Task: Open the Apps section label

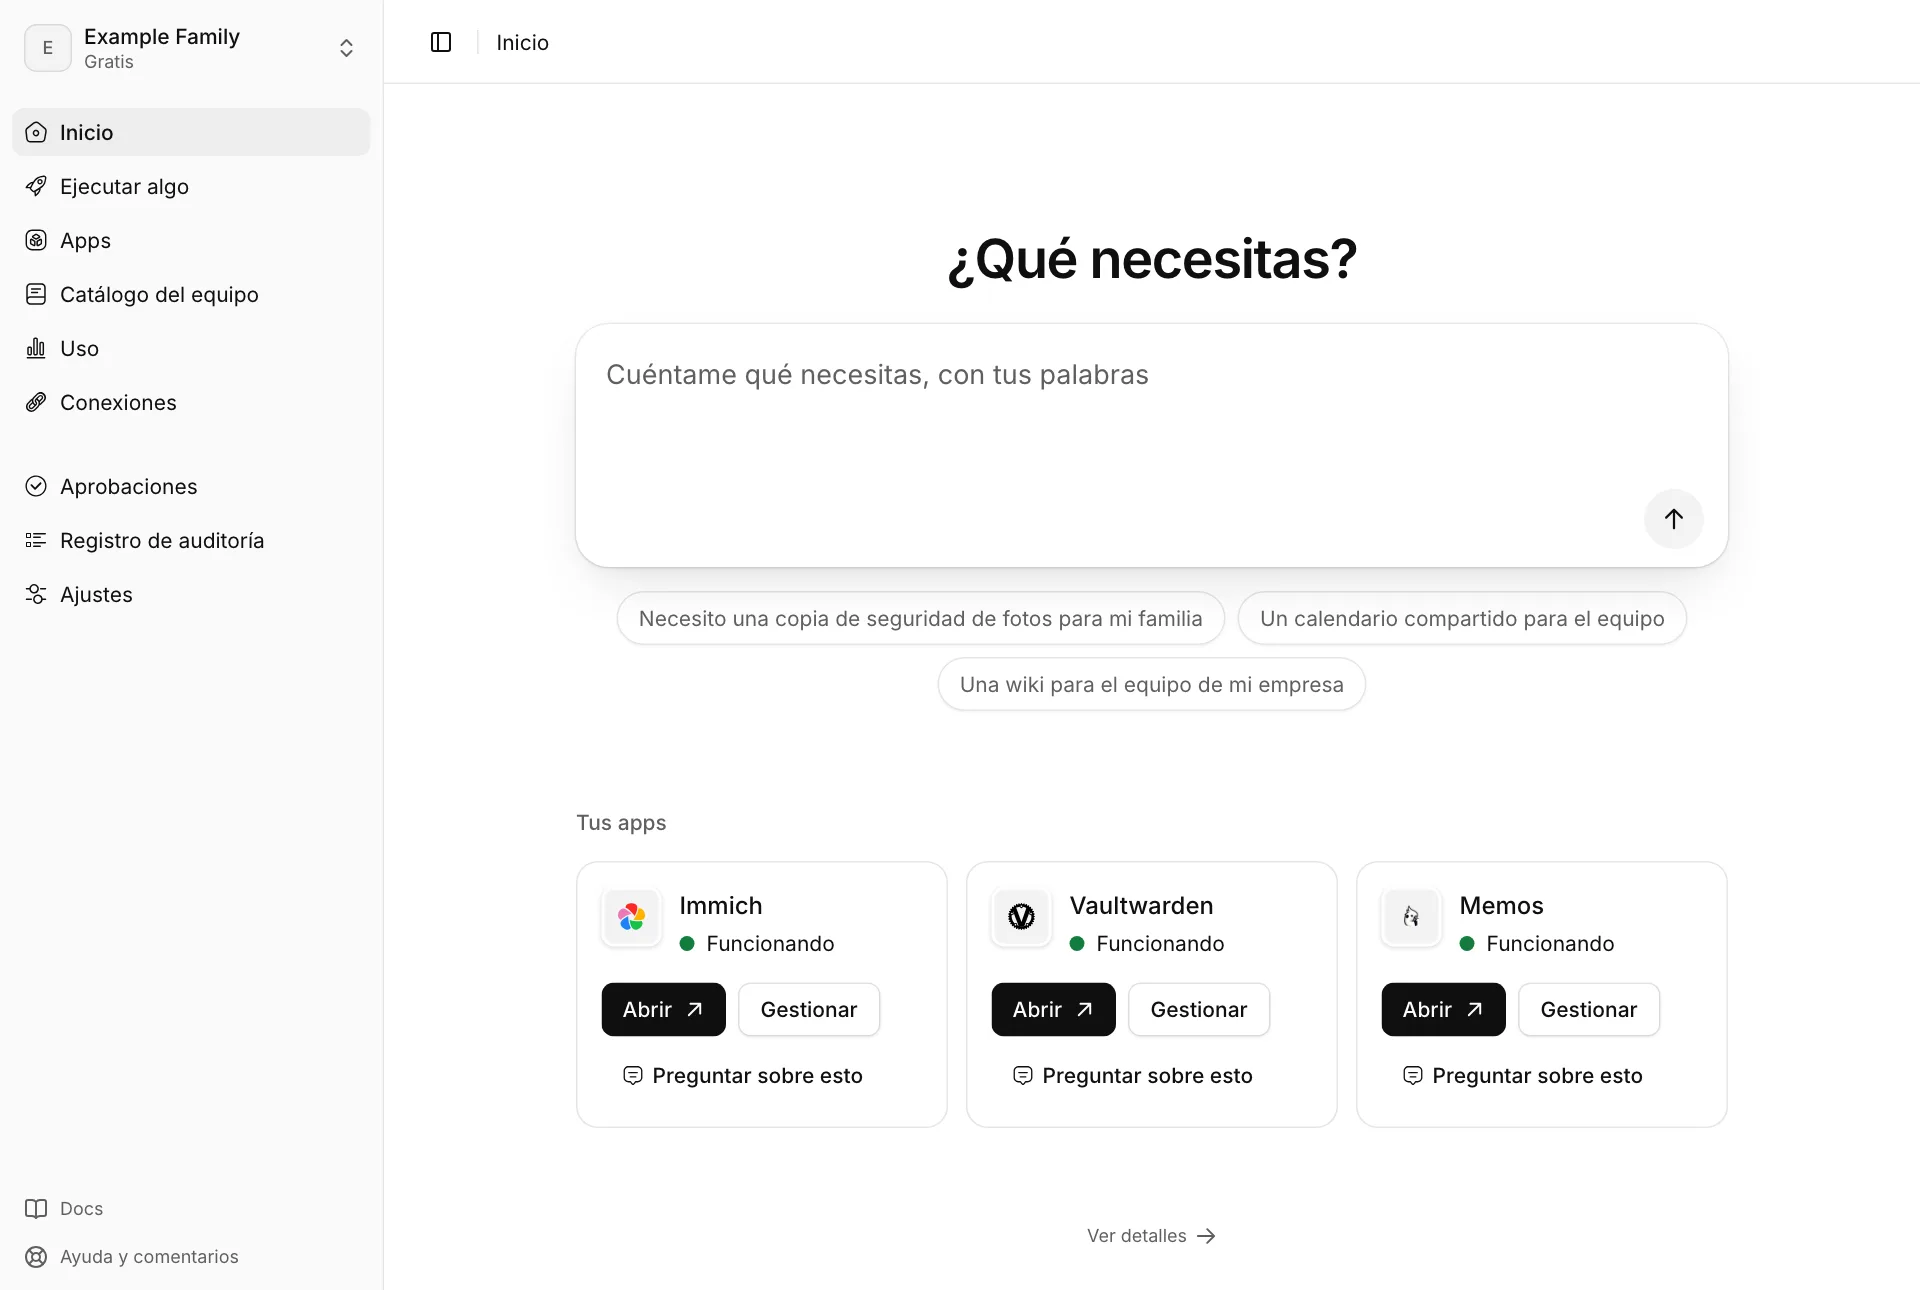Action: click(85, 240)
